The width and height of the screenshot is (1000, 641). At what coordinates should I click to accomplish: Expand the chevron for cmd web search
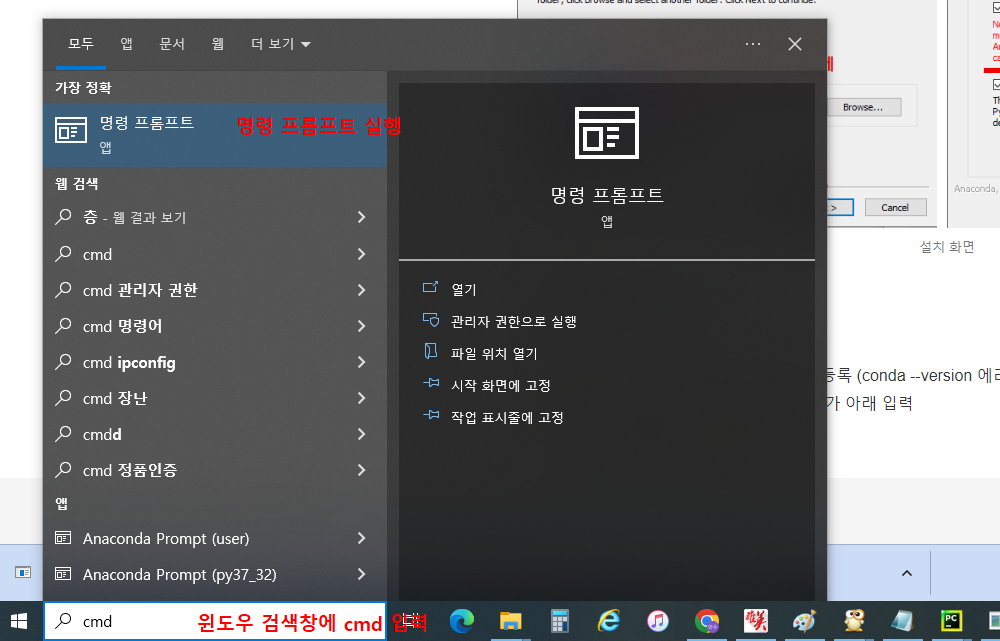click(362, 254)
